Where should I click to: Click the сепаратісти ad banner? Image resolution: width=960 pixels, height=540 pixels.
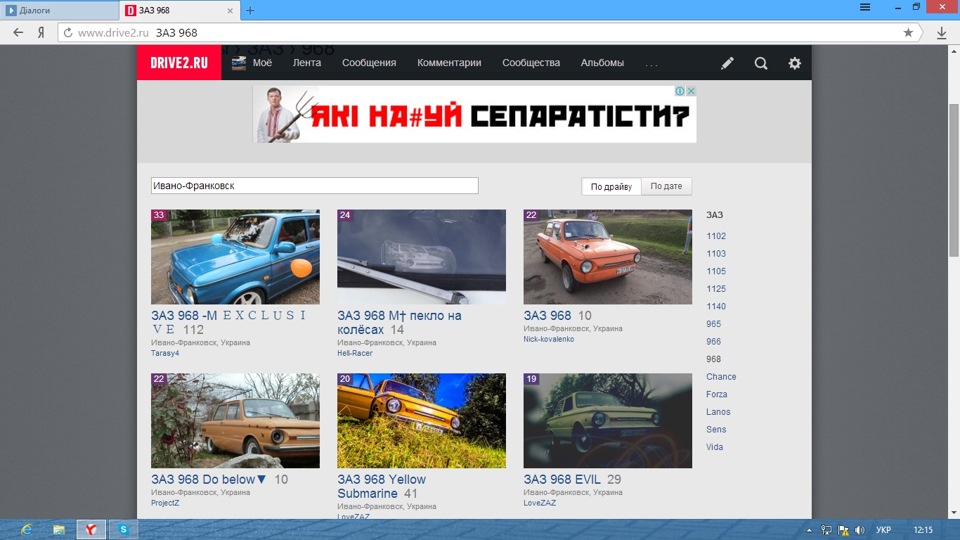pos(474,114)
